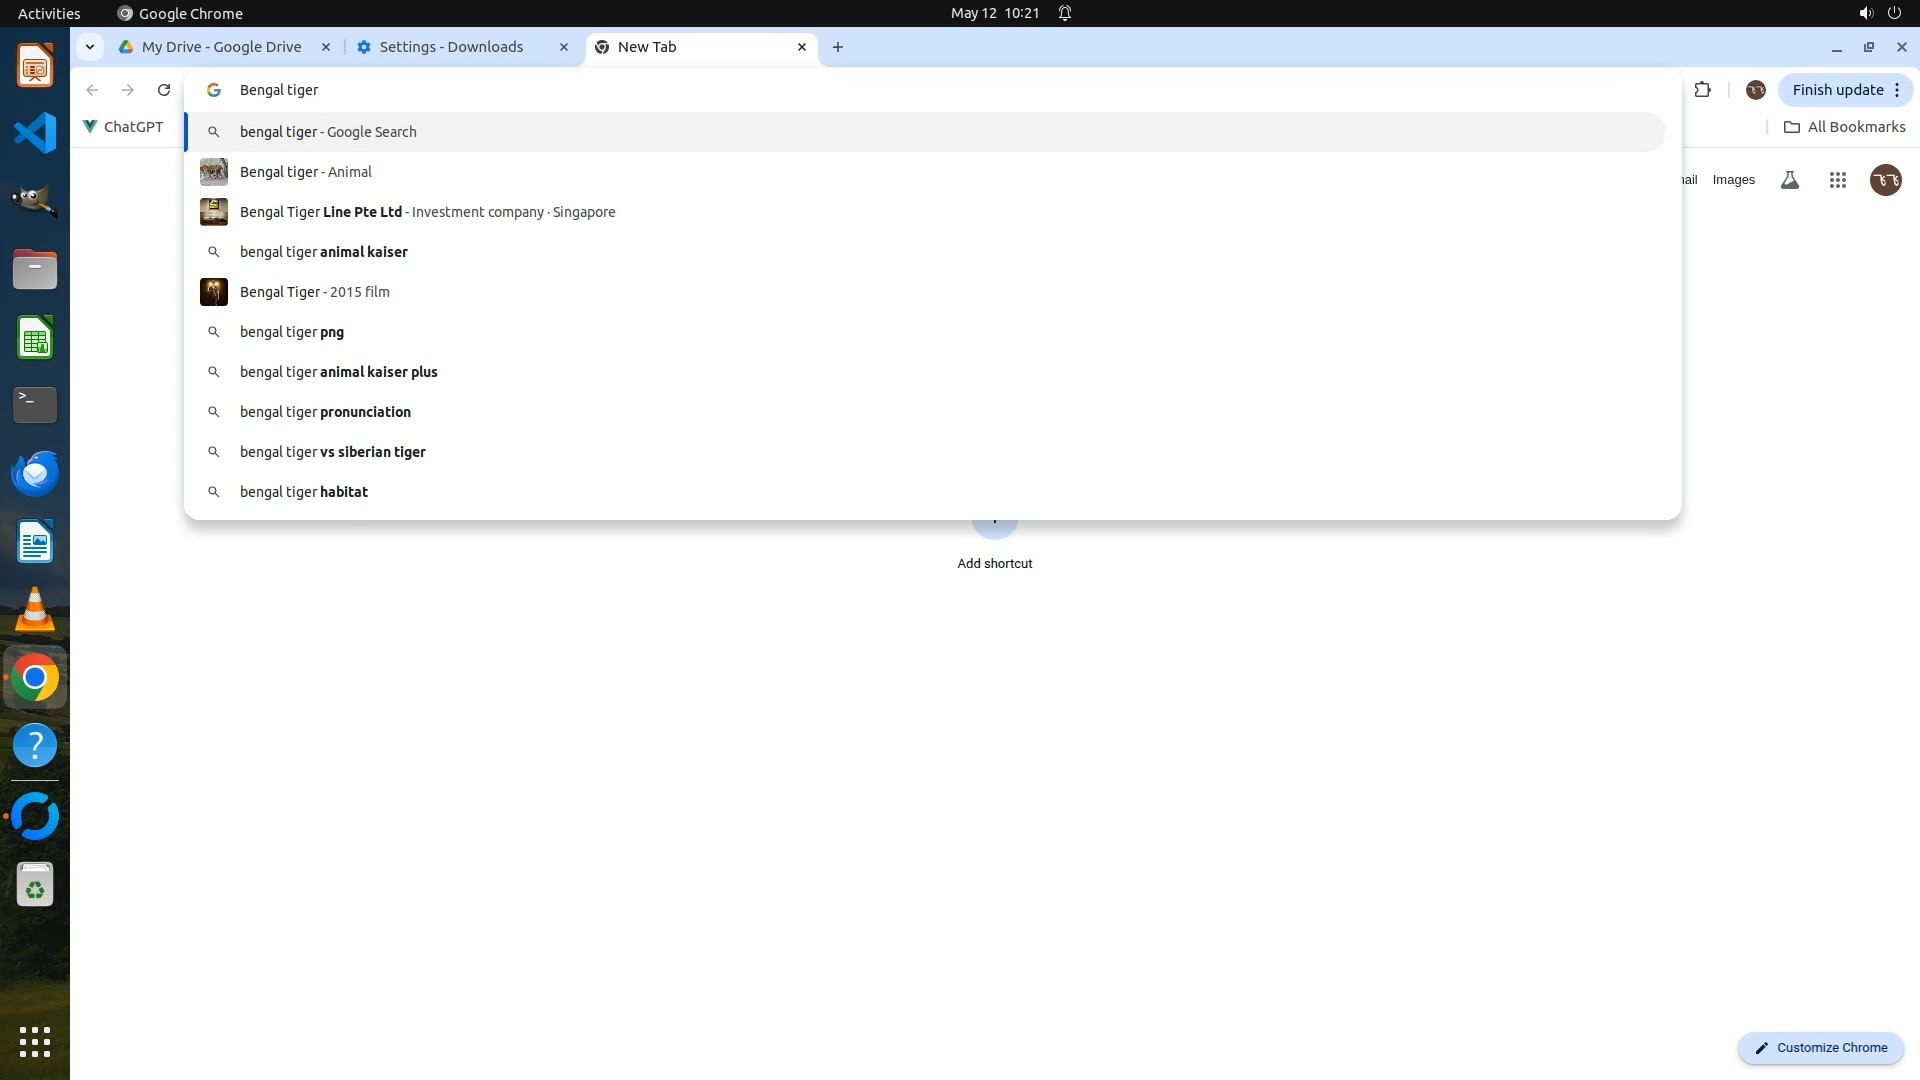Choose the bengal tiger habitat suggestion
This screenshot has height=1080, width=1920.
pos(304,492)
